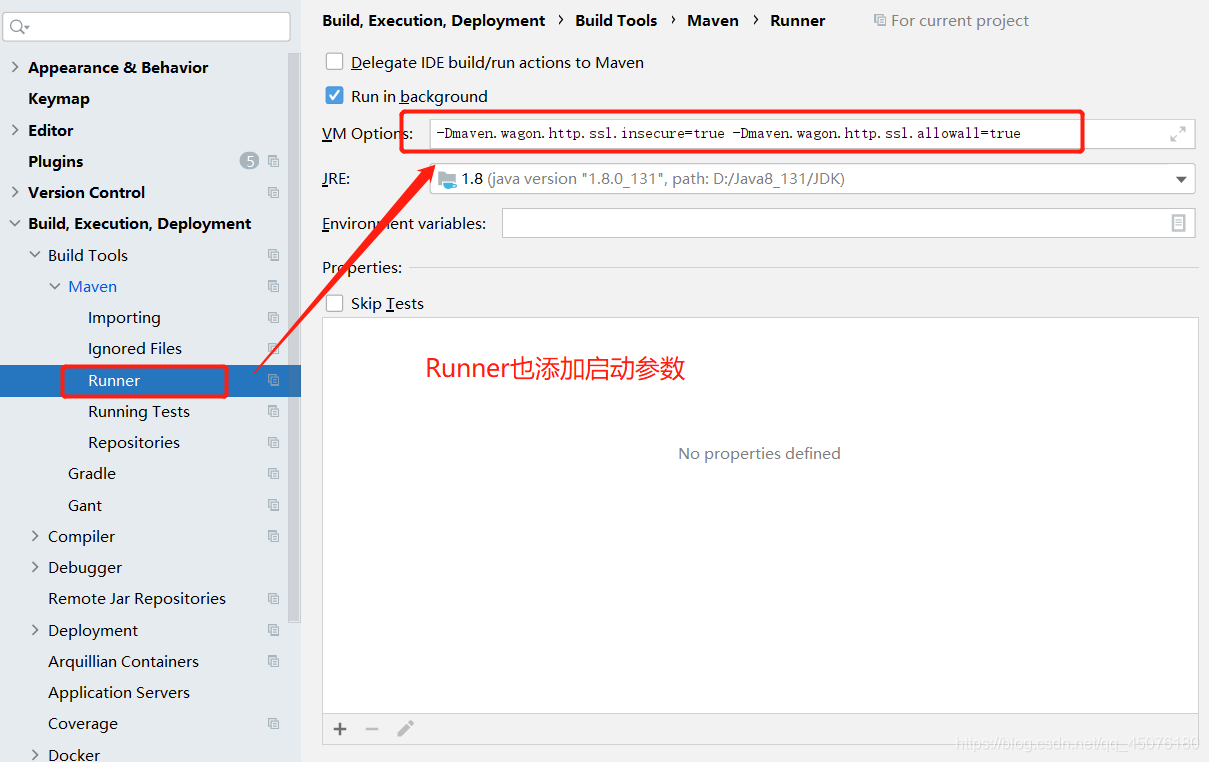Click the Plugins update count badge
This screenshot has height=762, width=1209.
click(x=249, y=161)
